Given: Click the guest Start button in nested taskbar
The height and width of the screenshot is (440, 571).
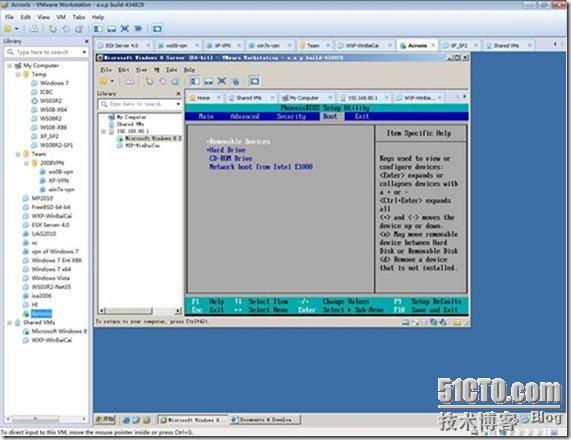Looking at the screenshot, I should click(105, 420).
